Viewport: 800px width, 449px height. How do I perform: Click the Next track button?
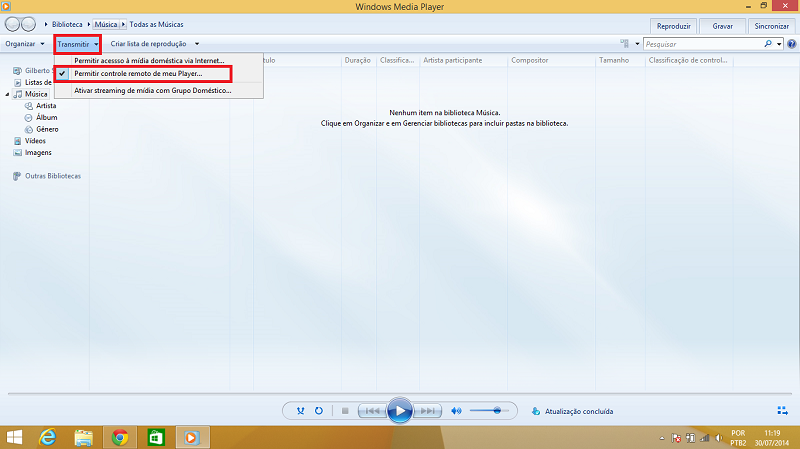pos(427,411)
